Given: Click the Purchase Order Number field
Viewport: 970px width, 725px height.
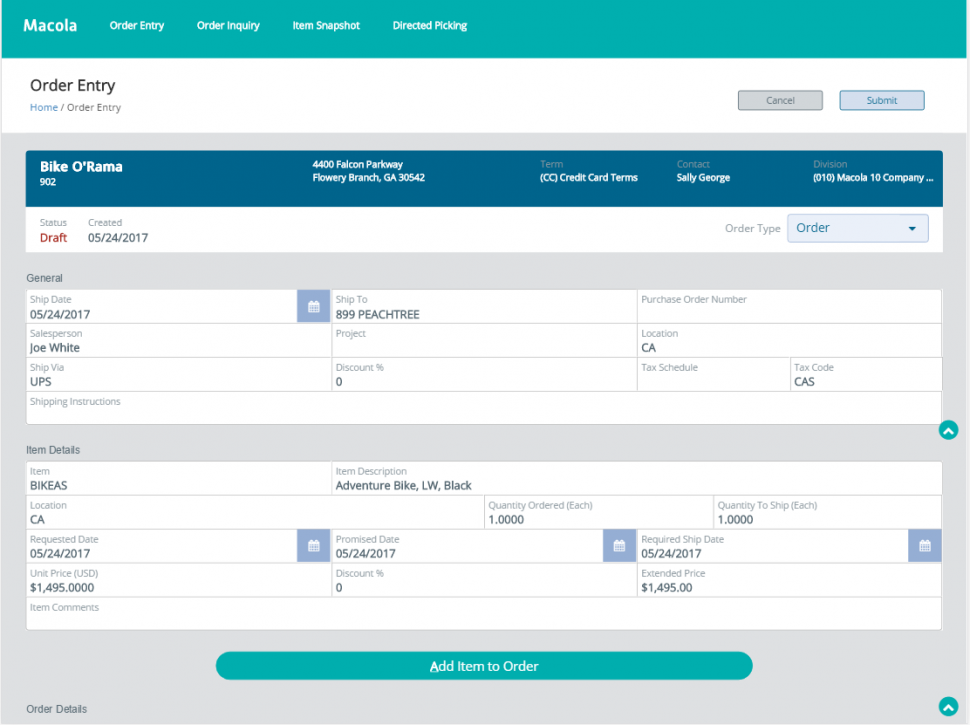Looking at the screenshot, I should point(788,308).
